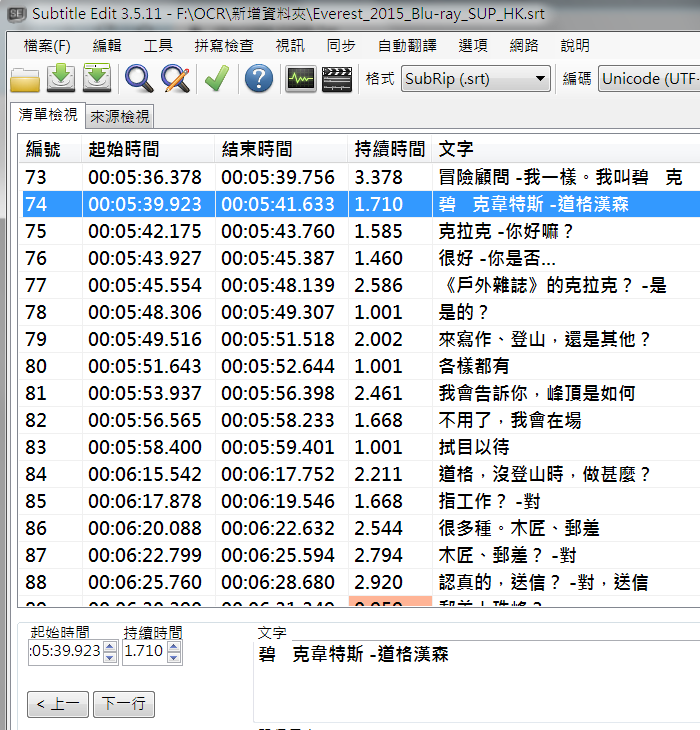
Task: Open the Unicode (UTF) encoding dropdown
Action: [x=649, y=79]
